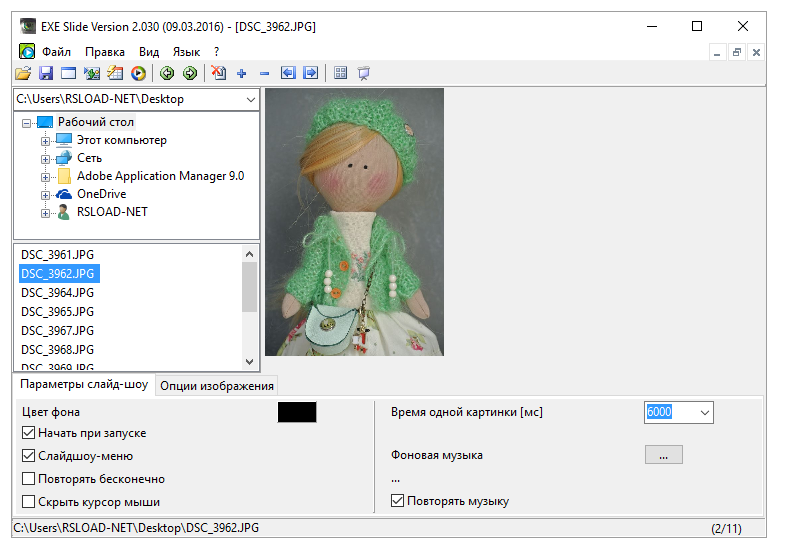The width and height of the screenshot is (796, 556).
Task: Click the blue minus toolbar icon
Action: point(264,74)
